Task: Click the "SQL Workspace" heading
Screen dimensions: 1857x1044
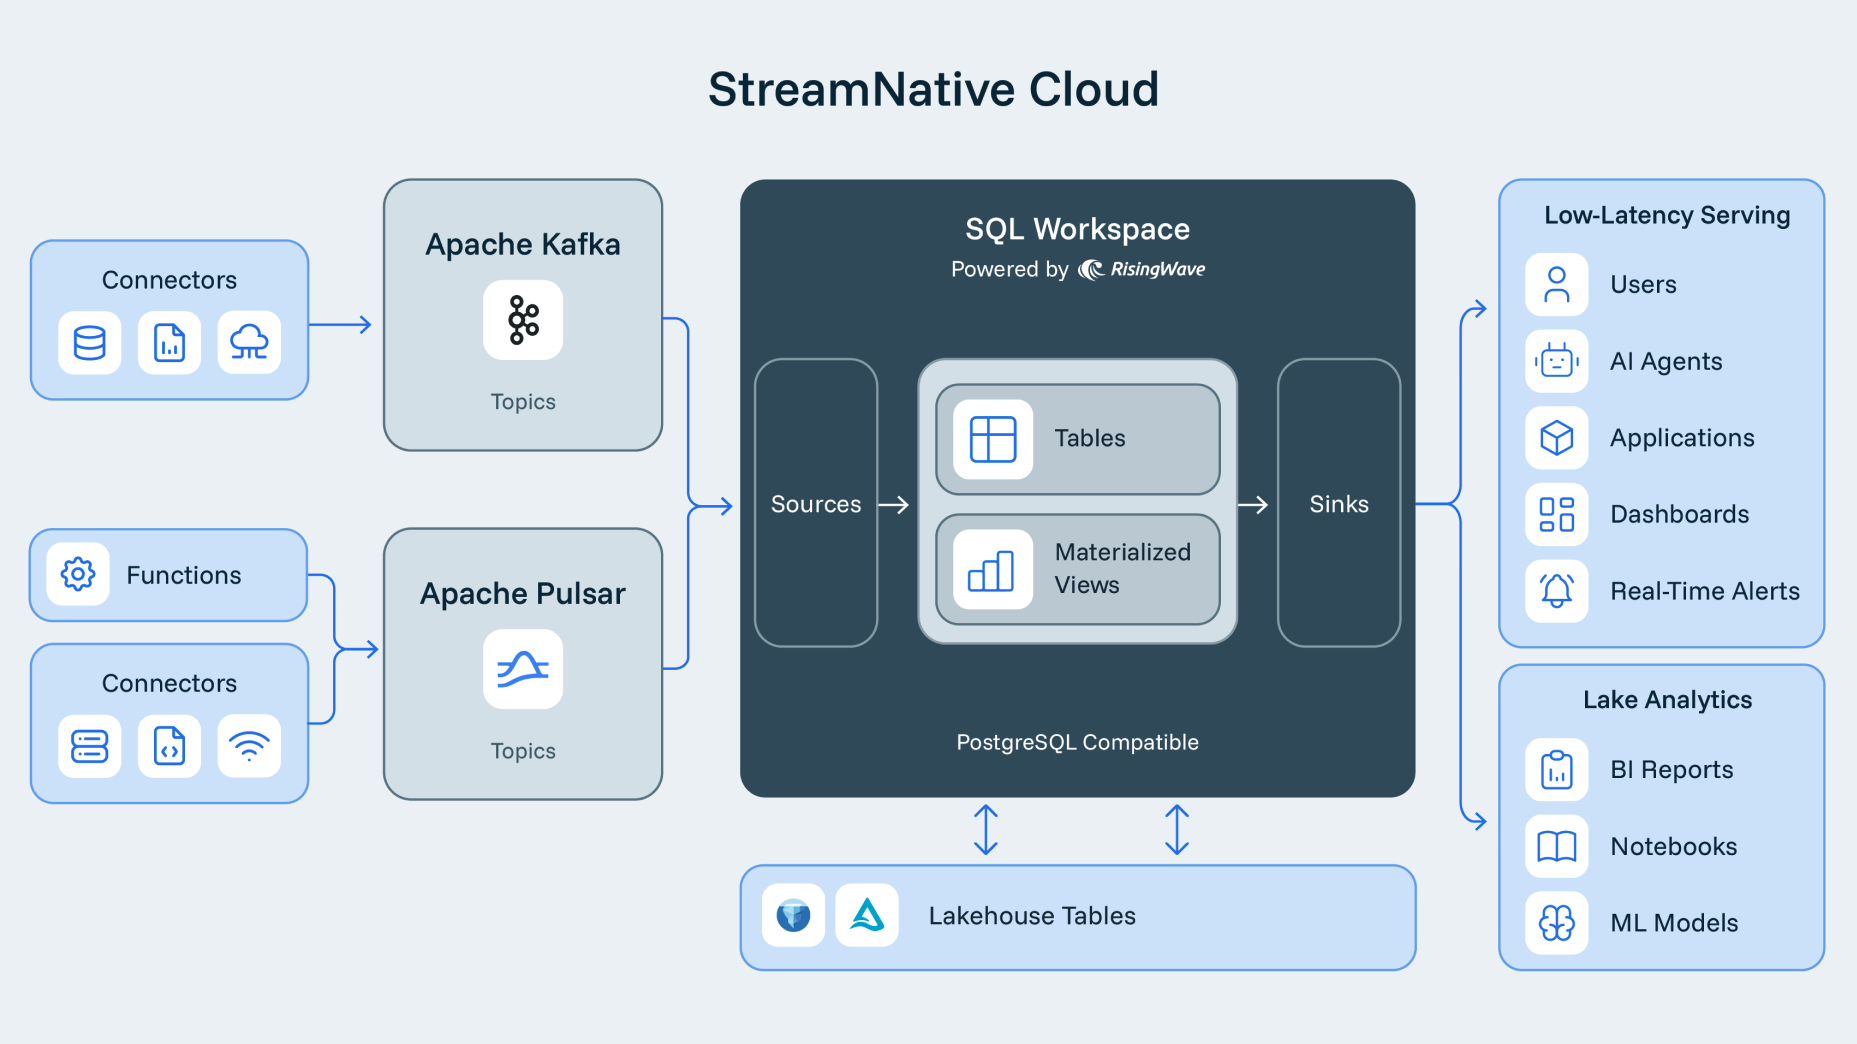Action: tap(1077, 229)
